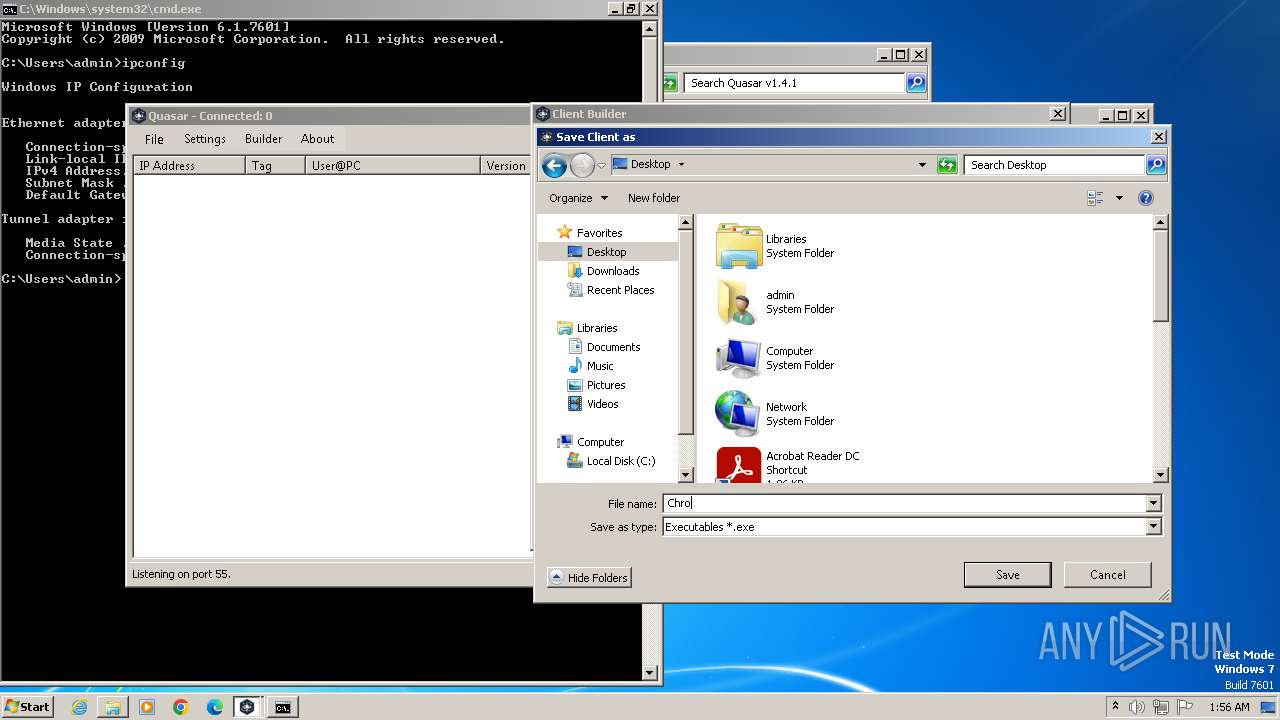Select the Libraries System Folder icon
Image resolution: width=1280 pixels, height=720 pixels.
click(x=739, y=246)
